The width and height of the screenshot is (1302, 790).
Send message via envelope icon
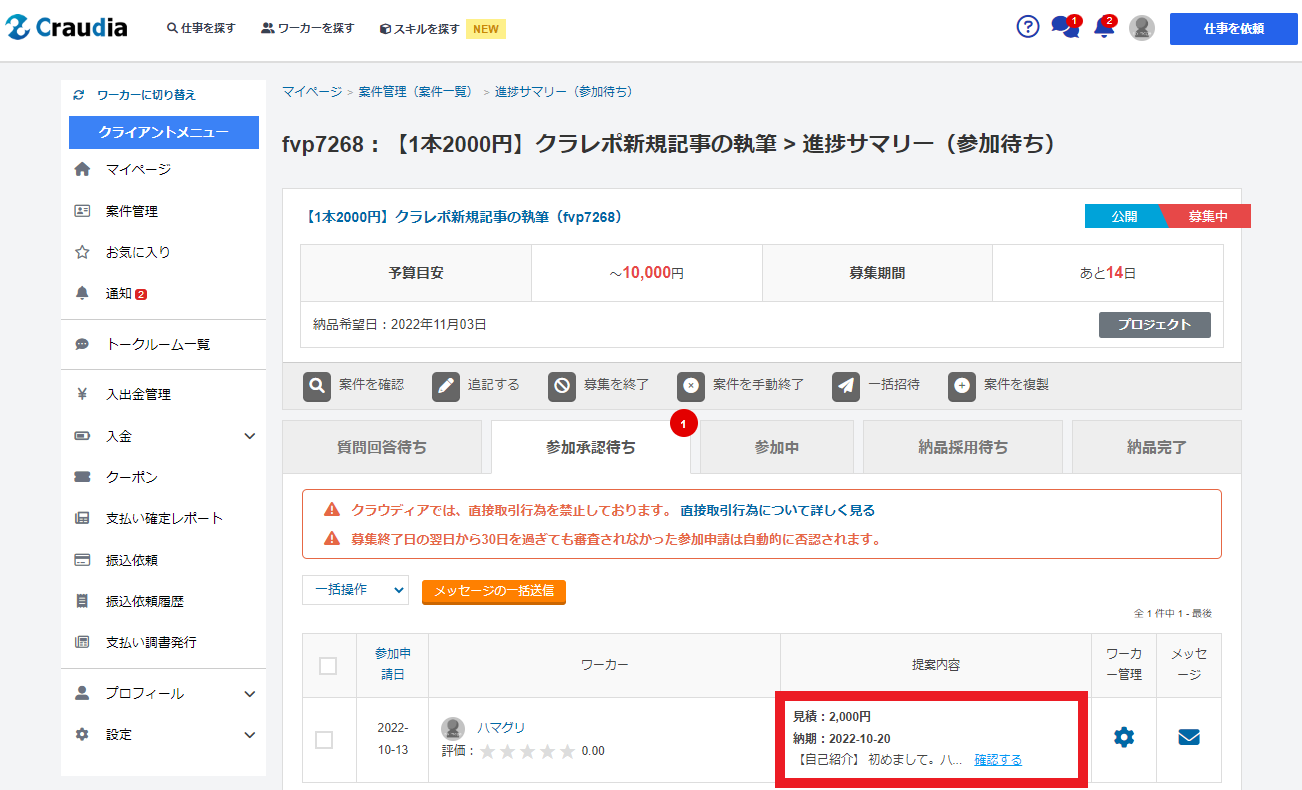click(x=1189, y=738)
